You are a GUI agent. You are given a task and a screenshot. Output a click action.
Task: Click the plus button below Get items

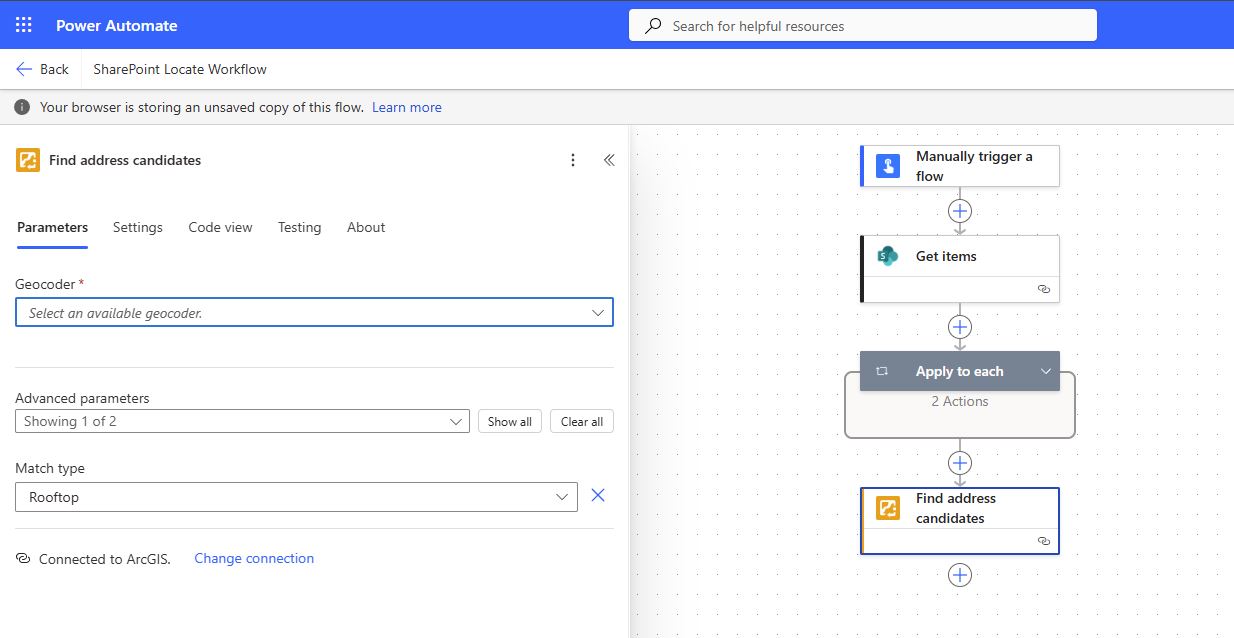tap(959, 326)
